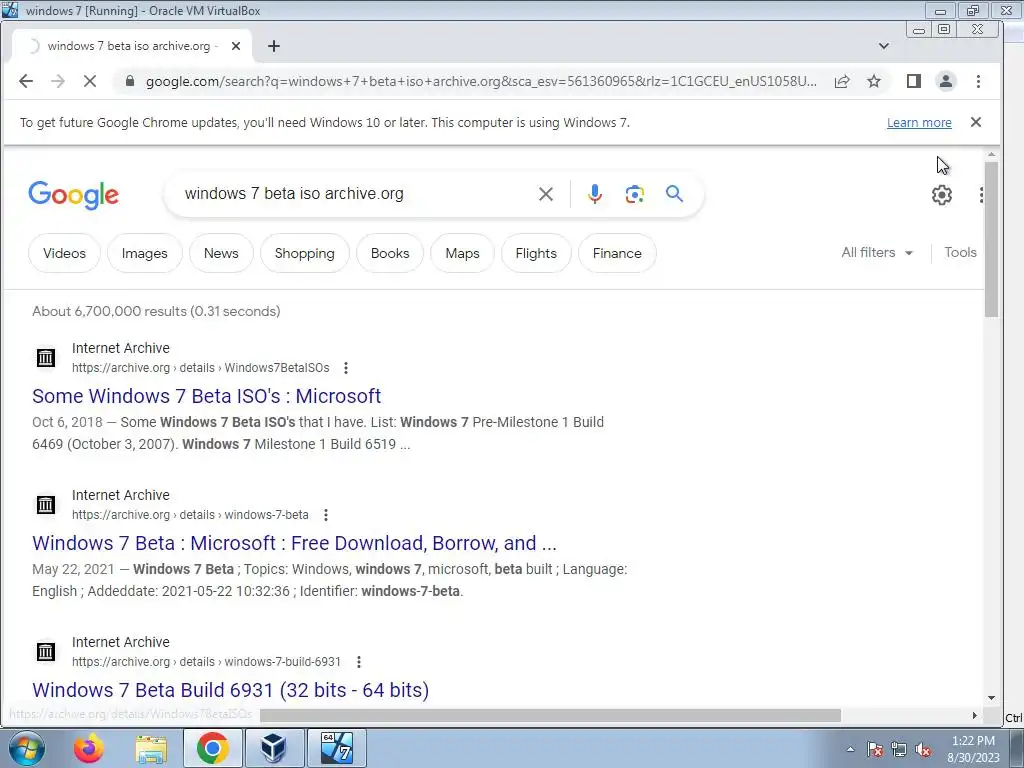Click the horizontal scrollbar thumb
This screenshot has width=1024, height=768.
(x=550, y=715)
